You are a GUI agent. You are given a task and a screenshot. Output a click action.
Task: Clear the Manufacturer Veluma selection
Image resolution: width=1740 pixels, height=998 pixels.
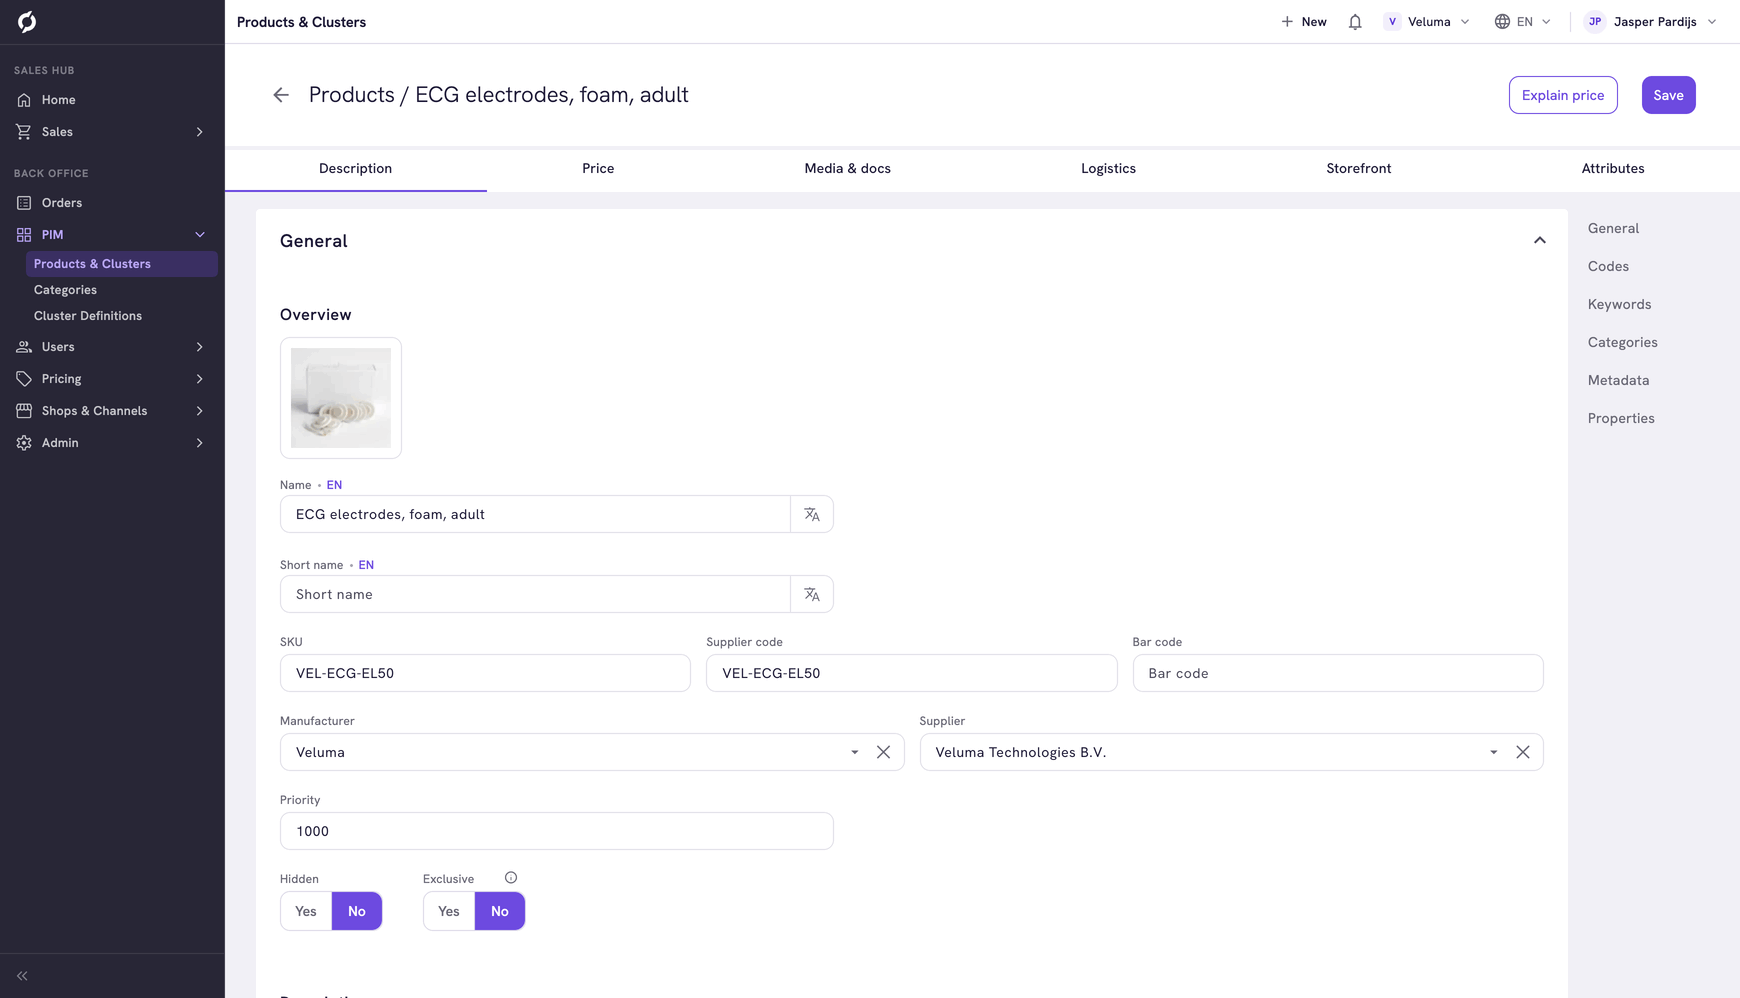point(883,752)
